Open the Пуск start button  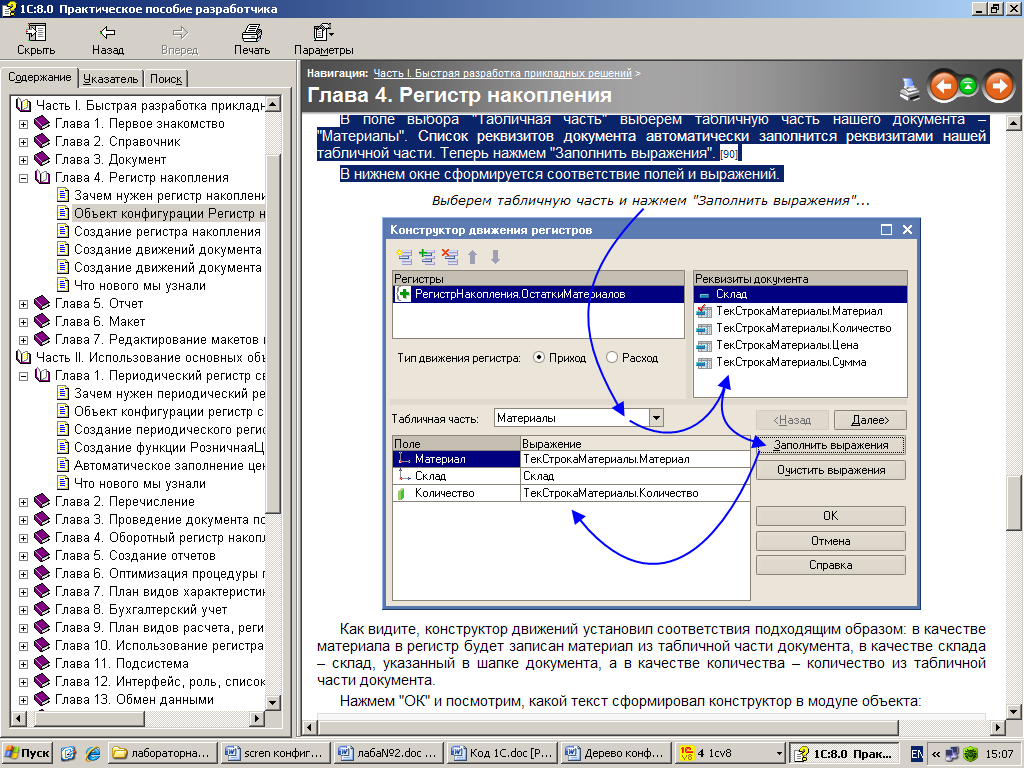pos(28,753)
